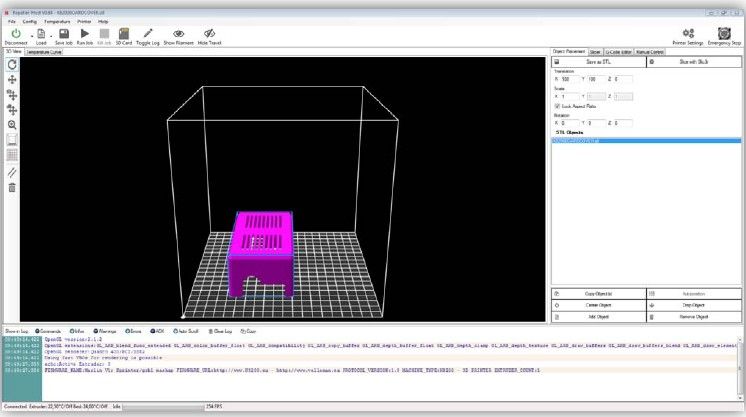Viewport: 746px width, 417px height.
Task: Click the Center Object button
Action: click(599, 305)
